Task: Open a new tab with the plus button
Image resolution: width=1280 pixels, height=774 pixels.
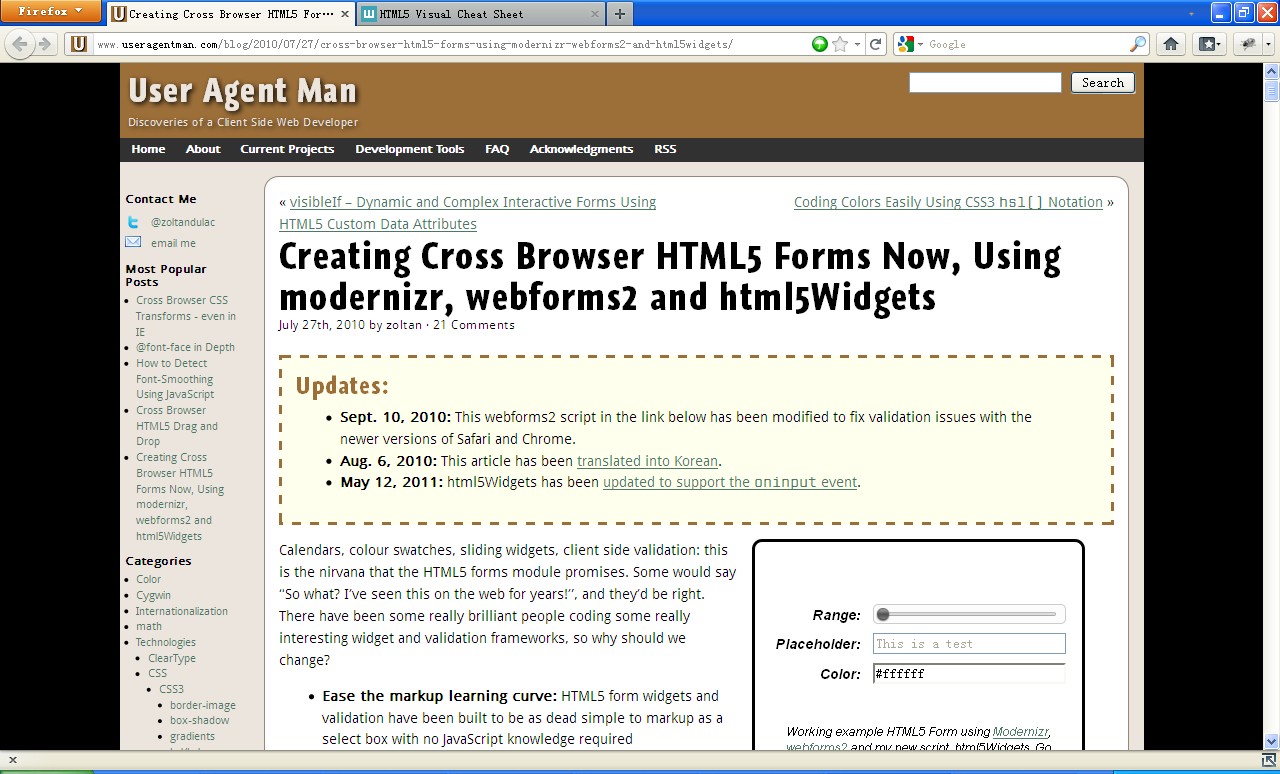Action: click(620, 14)
